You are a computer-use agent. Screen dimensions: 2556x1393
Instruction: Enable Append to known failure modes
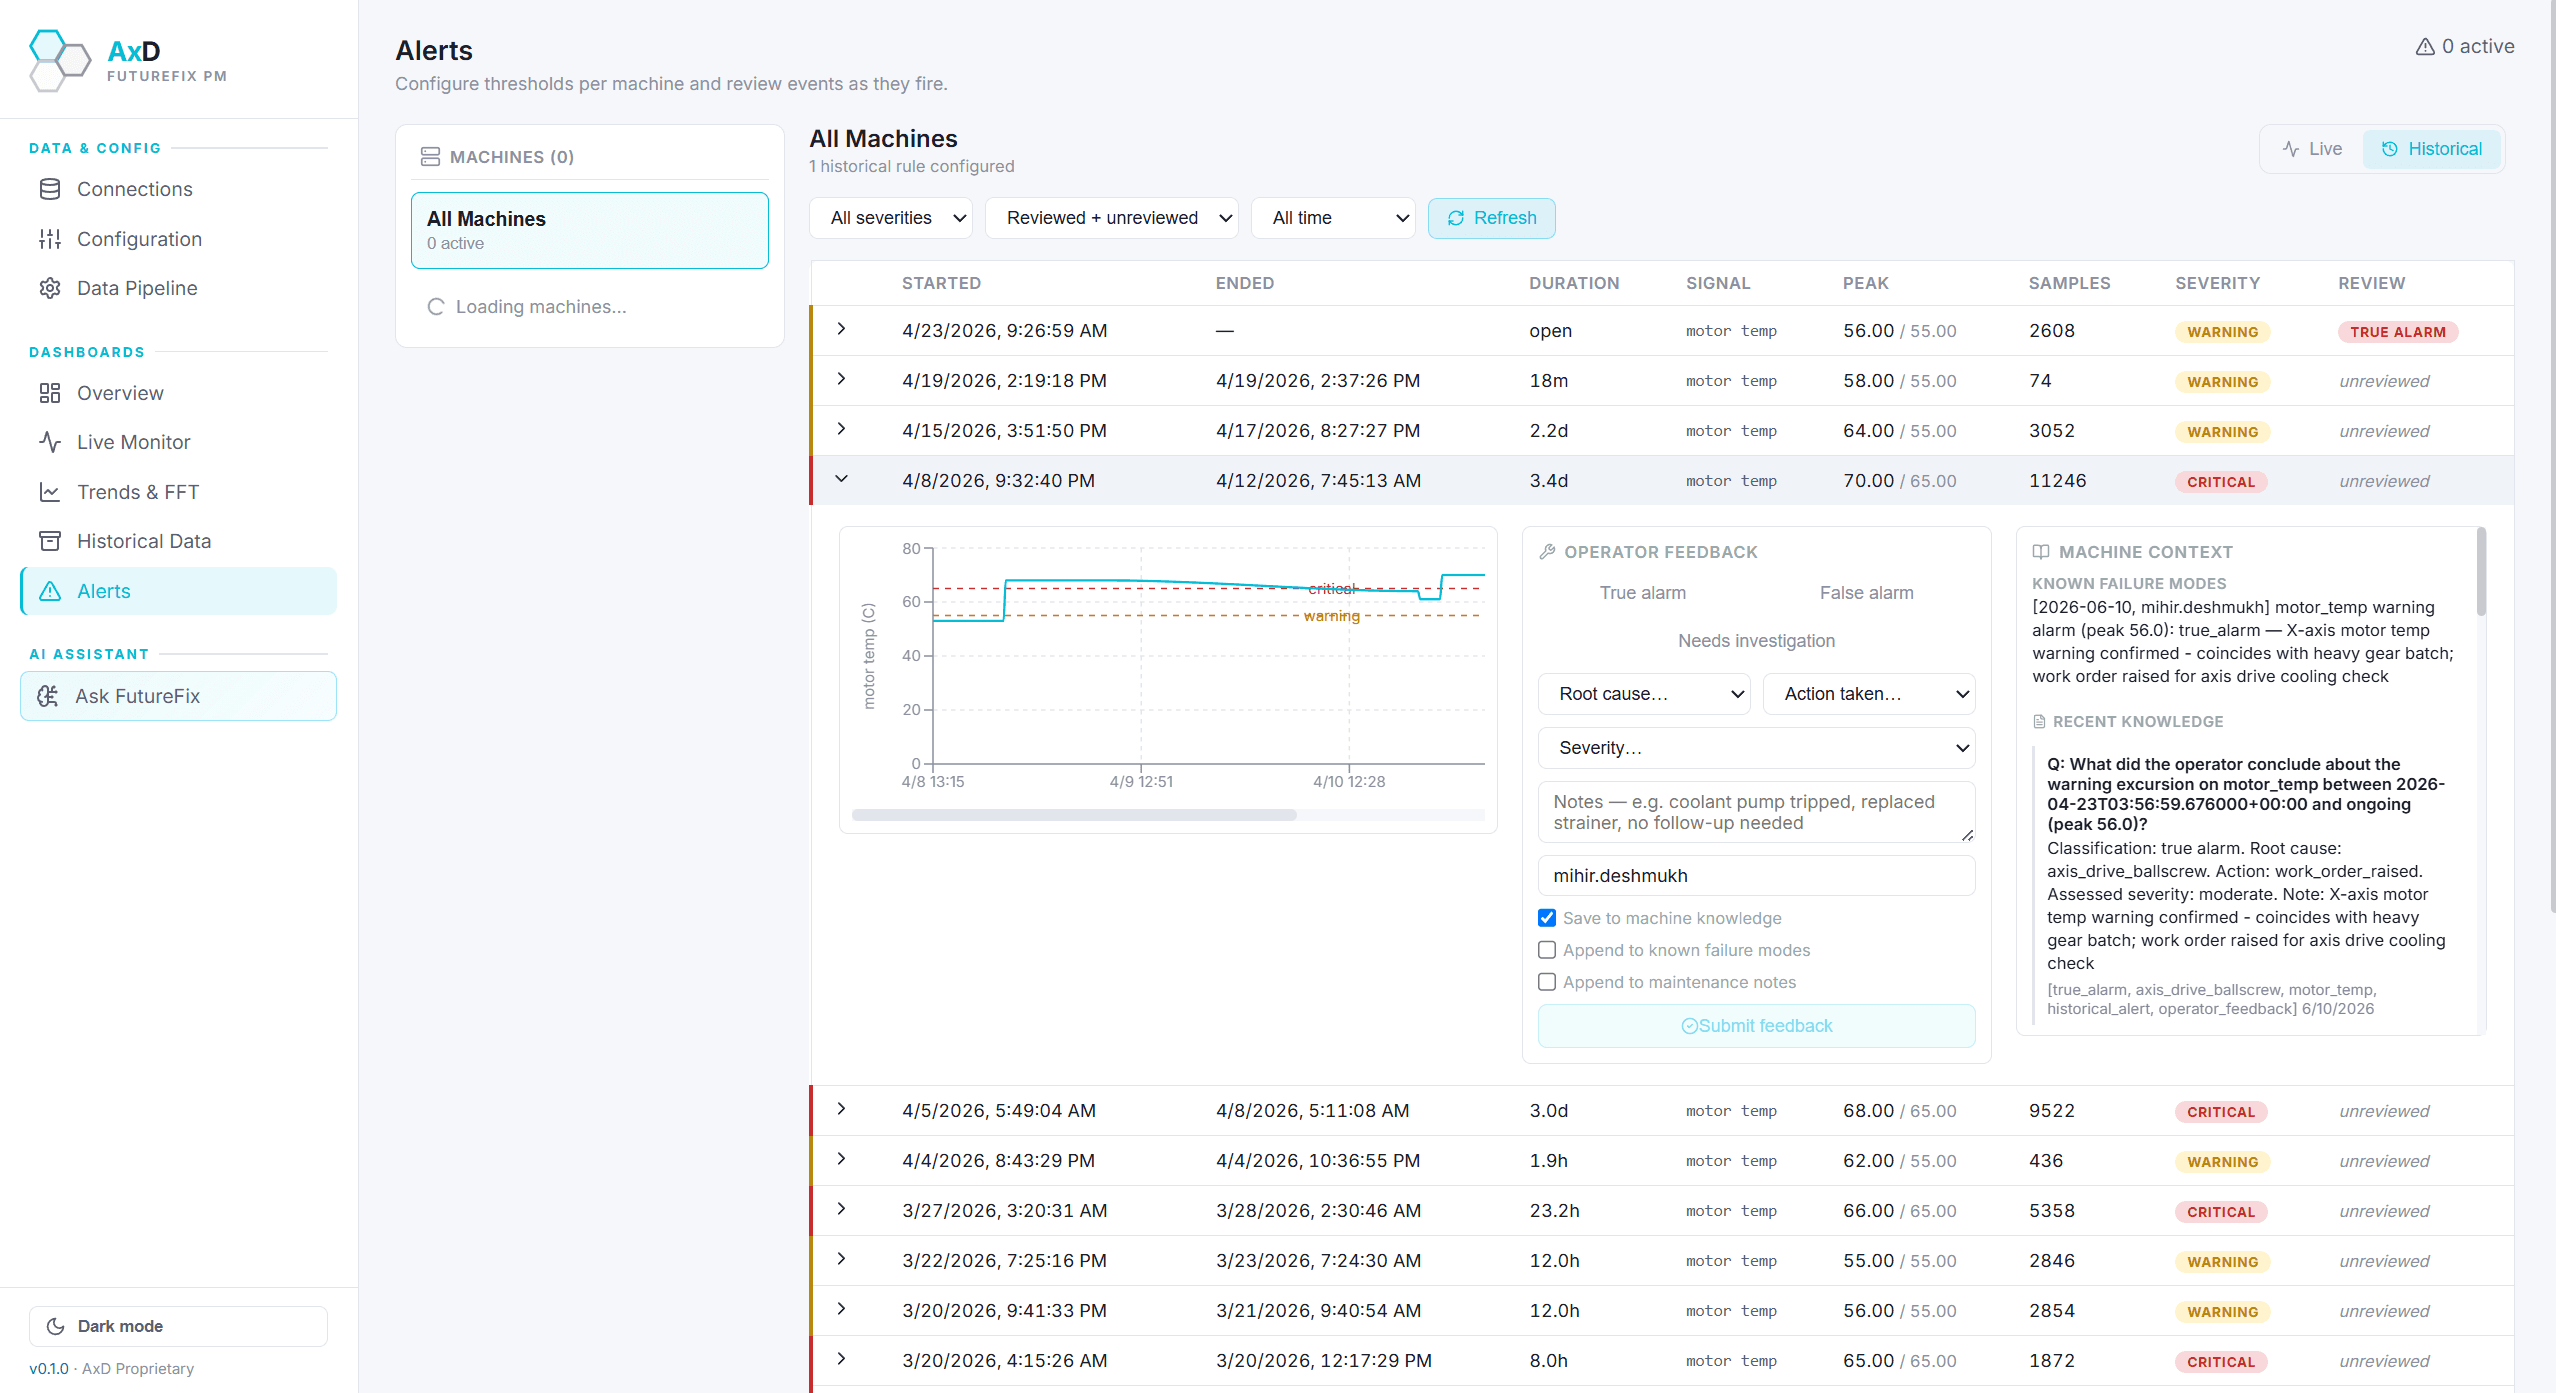1547,950
